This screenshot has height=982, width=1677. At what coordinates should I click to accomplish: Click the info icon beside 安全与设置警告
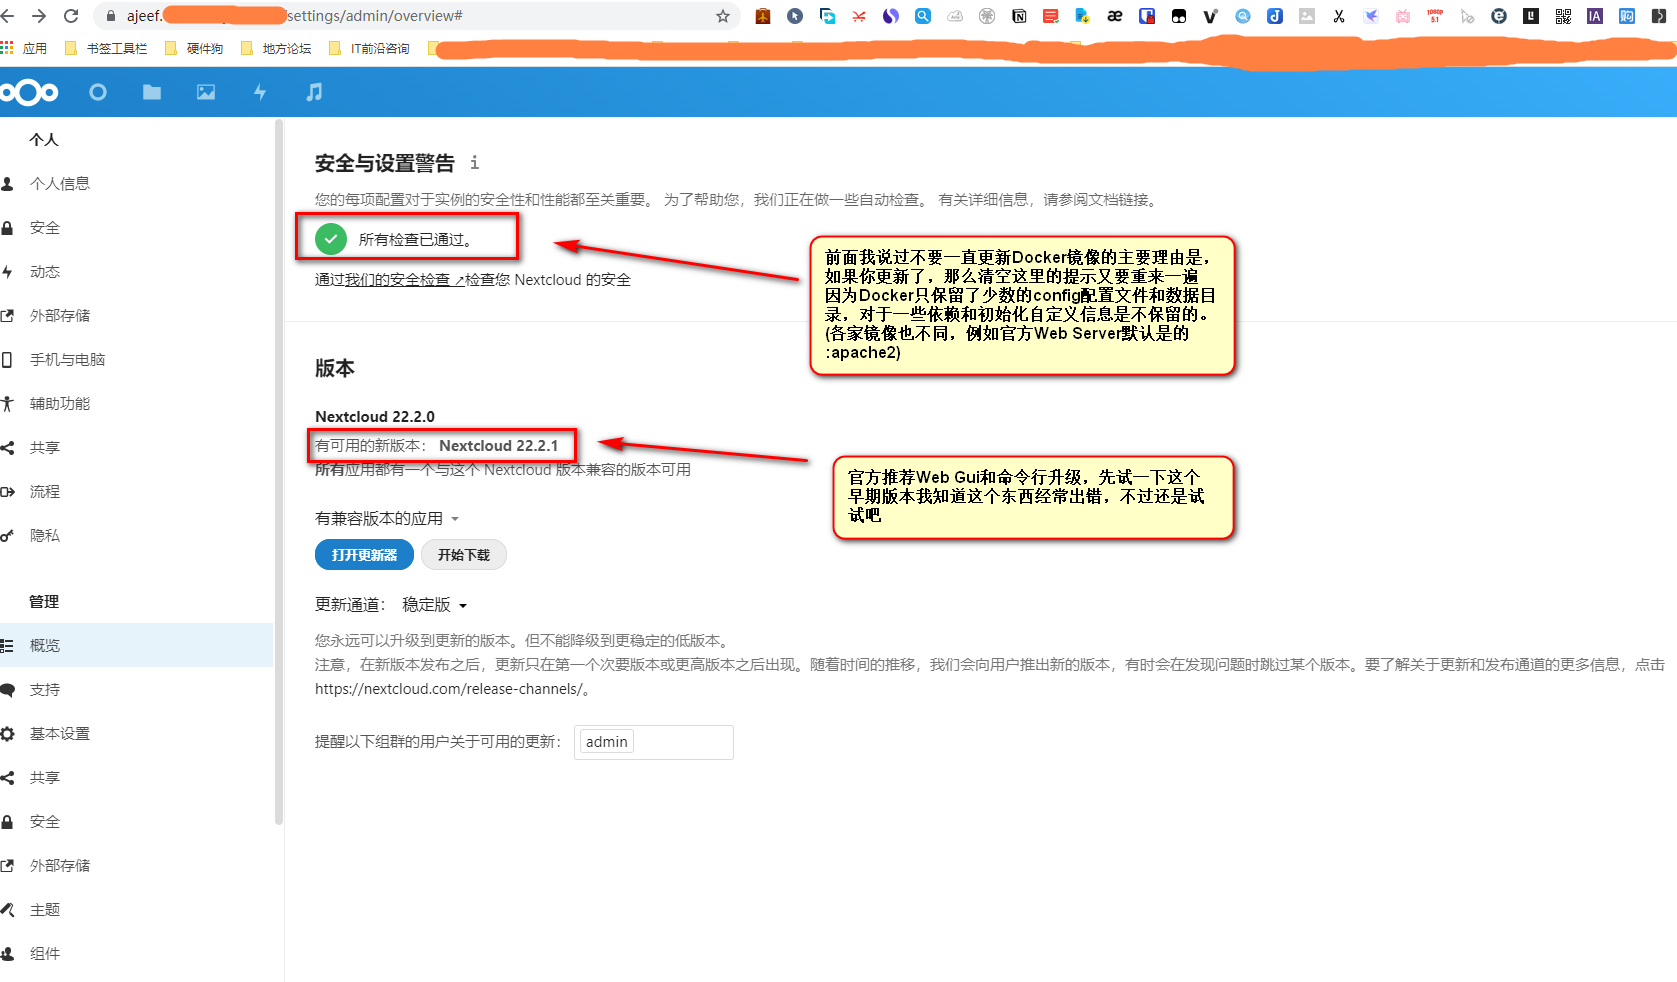pyautogui.click(x=474, y=162)
